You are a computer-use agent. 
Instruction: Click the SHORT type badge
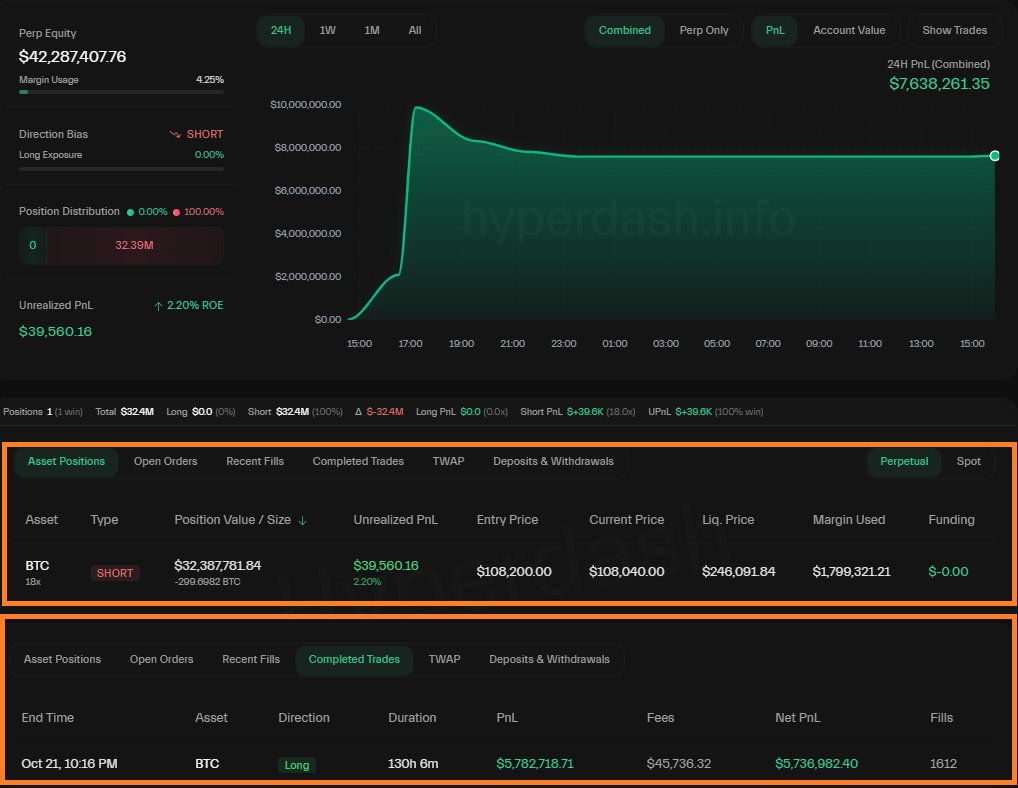(115, 573)
